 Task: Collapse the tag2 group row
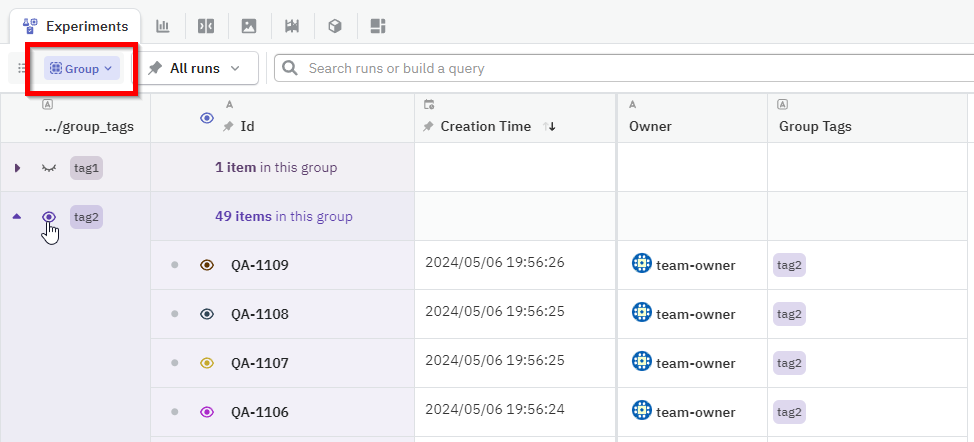(17, 217)
